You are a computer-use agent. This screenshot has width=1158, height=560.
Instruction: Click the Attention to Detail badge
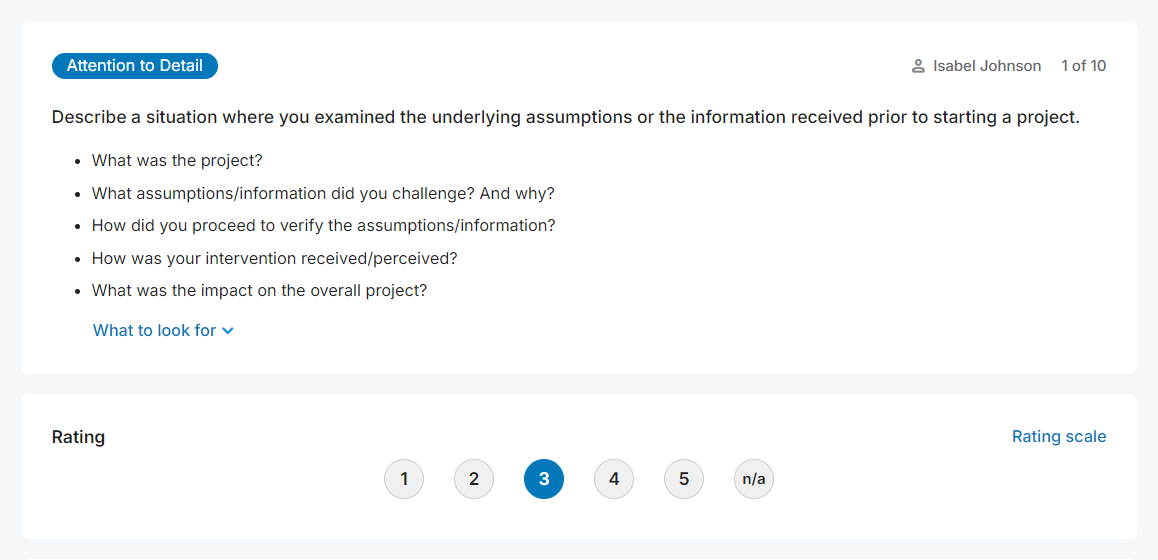tap(135, 66)
